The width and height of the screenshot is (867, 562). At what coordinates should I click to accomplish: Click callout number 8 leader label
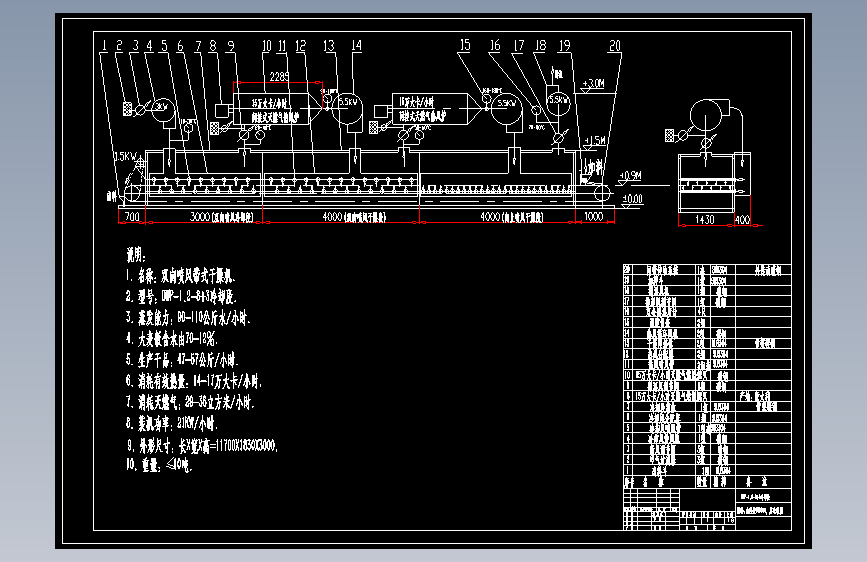point(213,45)
